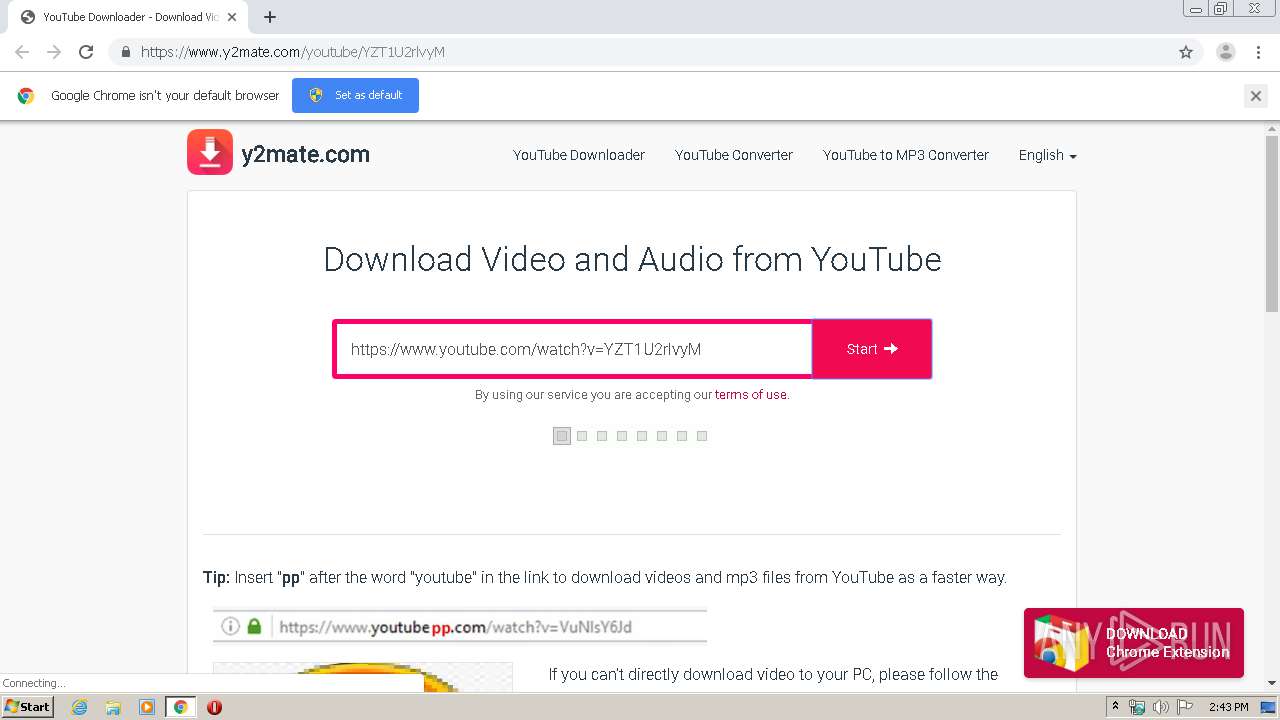The image size is (1280, 720).
Task: Focus the YouTube URL input field
Action: 573,349
